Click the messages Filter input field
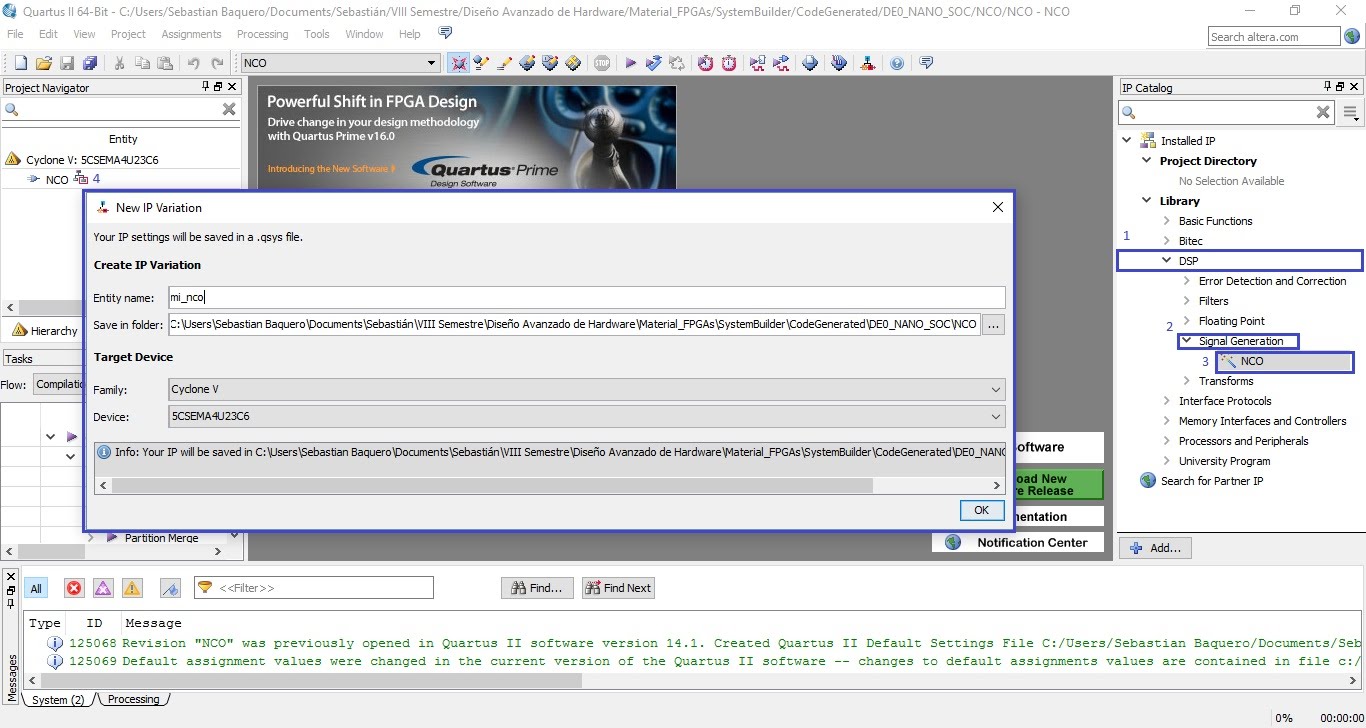This screenshot has height=728, width=1366. [x=314, y=588]
